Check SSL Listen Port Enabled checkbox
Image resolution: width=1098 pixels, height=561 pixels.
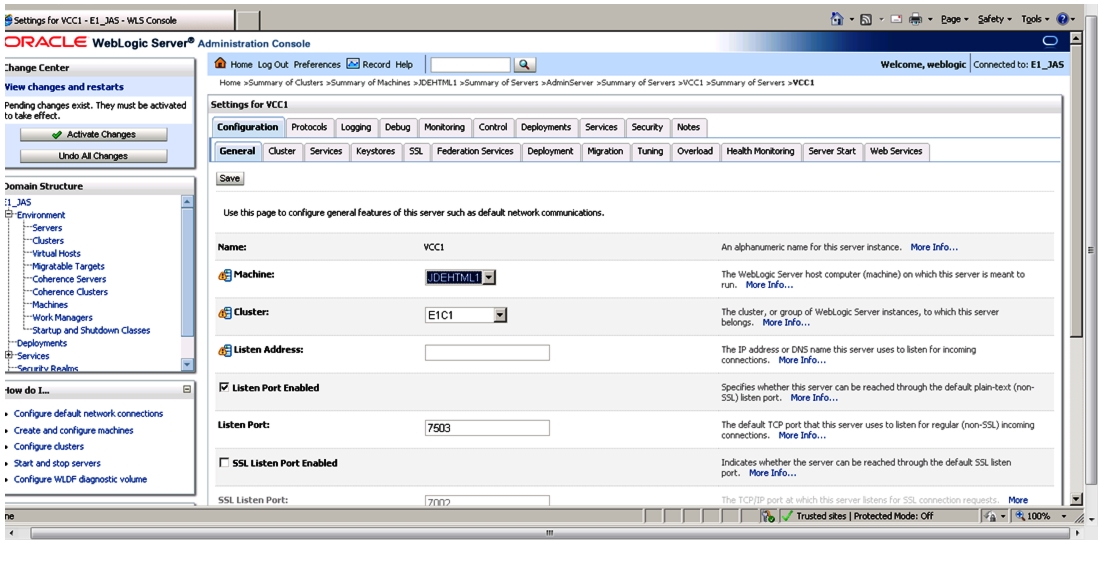224,462
